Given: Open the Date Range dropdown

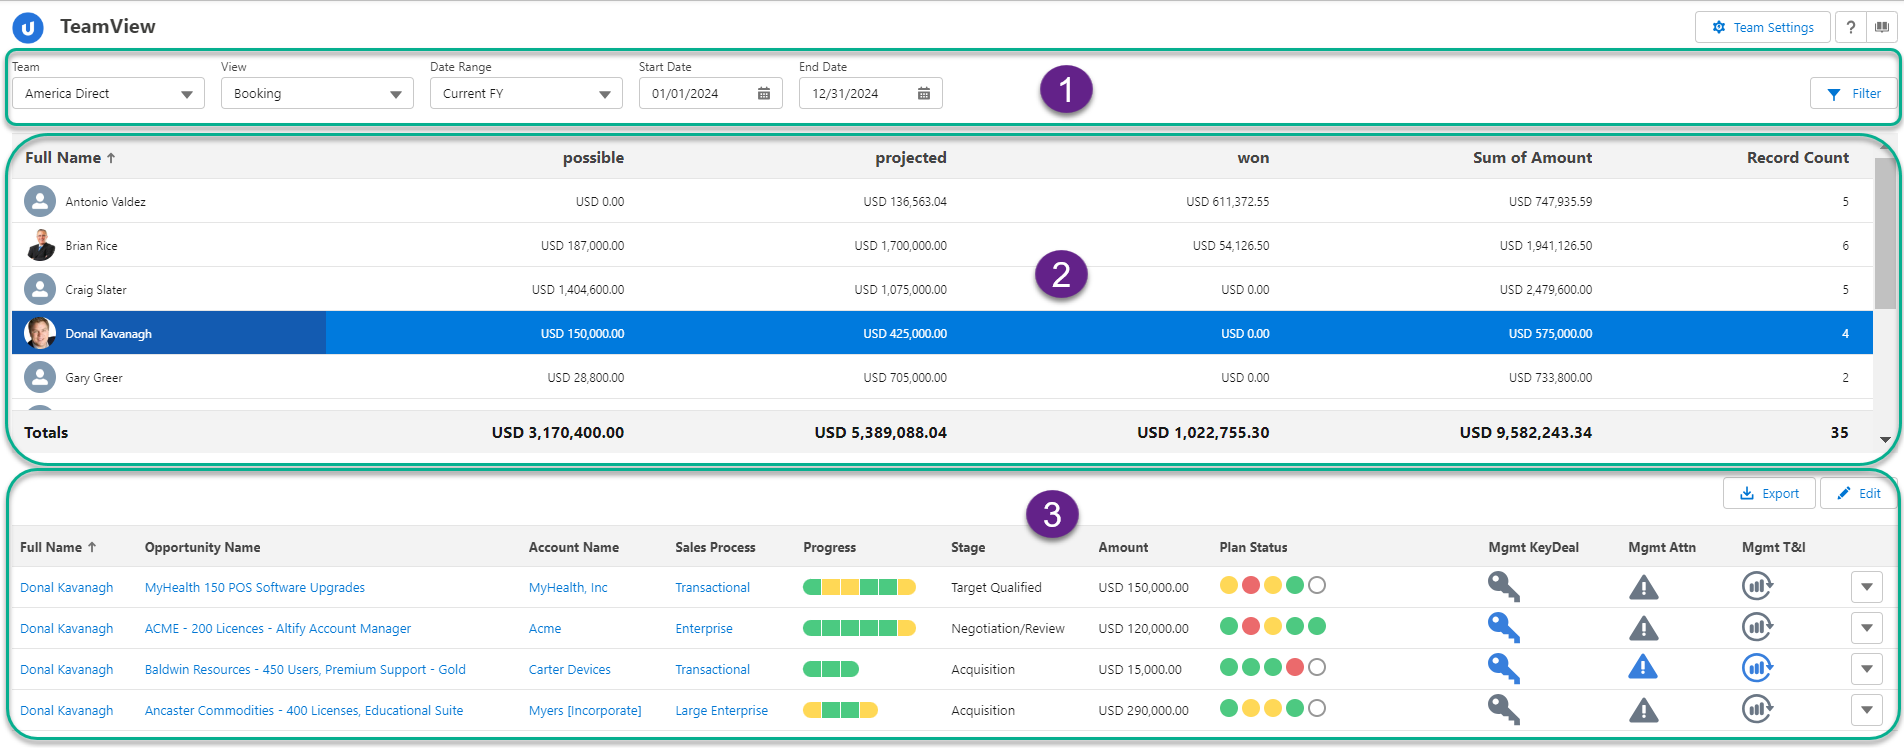Looking at the screenshot, I should (x=526, y=94).
